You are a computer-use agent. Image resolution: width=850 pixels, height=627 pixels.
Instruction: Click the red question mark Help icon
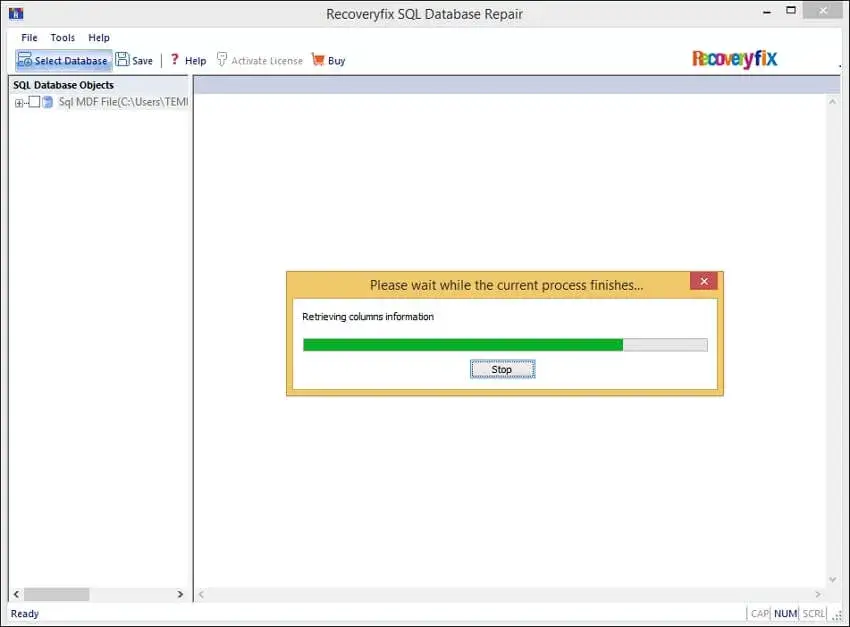pos(174,59)
